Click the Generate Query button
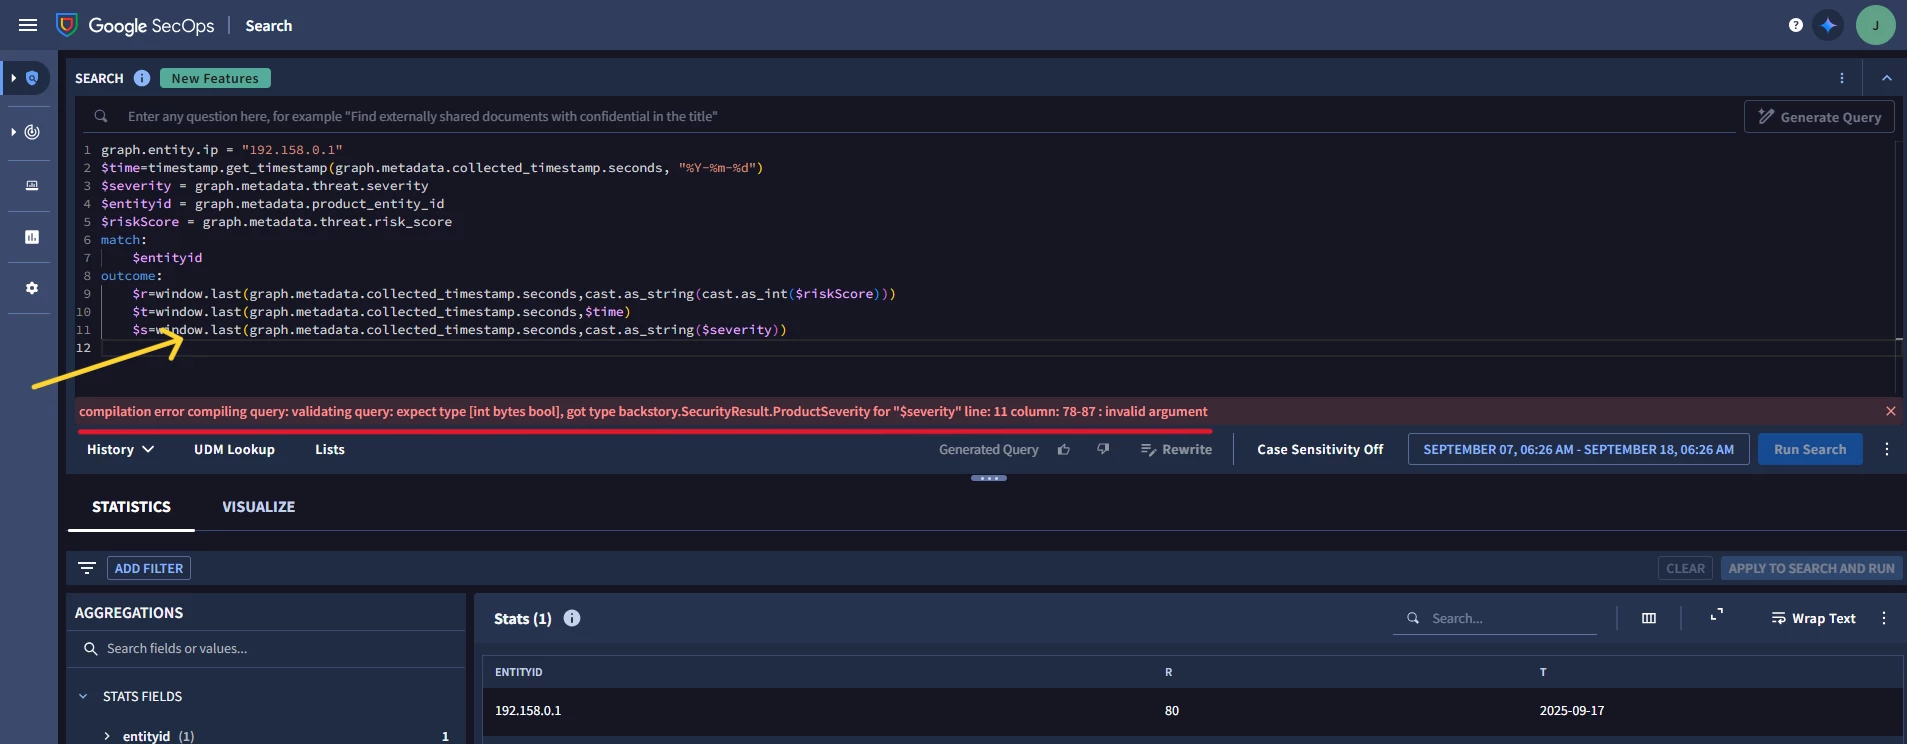Viewport: 1907px width, 744px height. (1819, 116)
